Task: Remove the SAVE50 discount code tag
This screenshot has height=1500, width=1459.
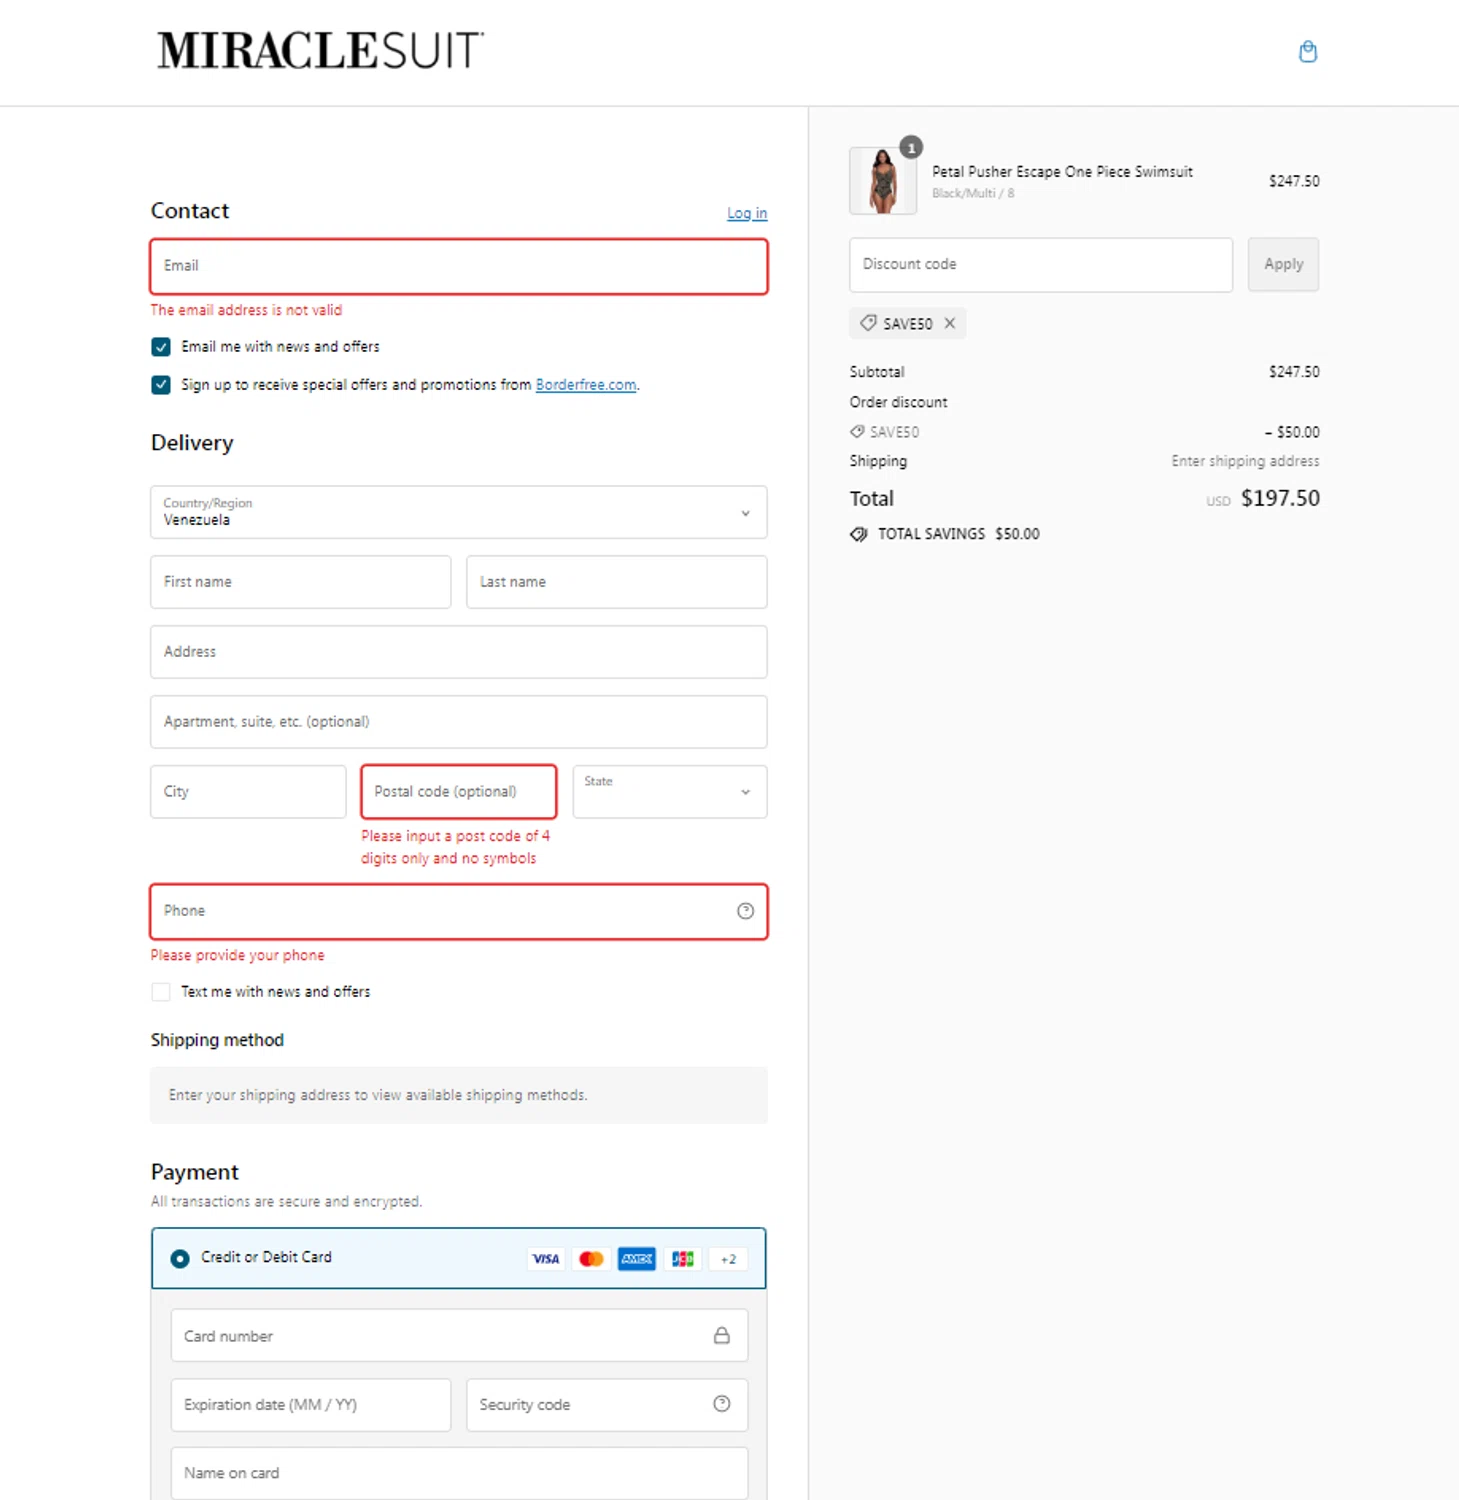Action: click(x=950, y=323)
